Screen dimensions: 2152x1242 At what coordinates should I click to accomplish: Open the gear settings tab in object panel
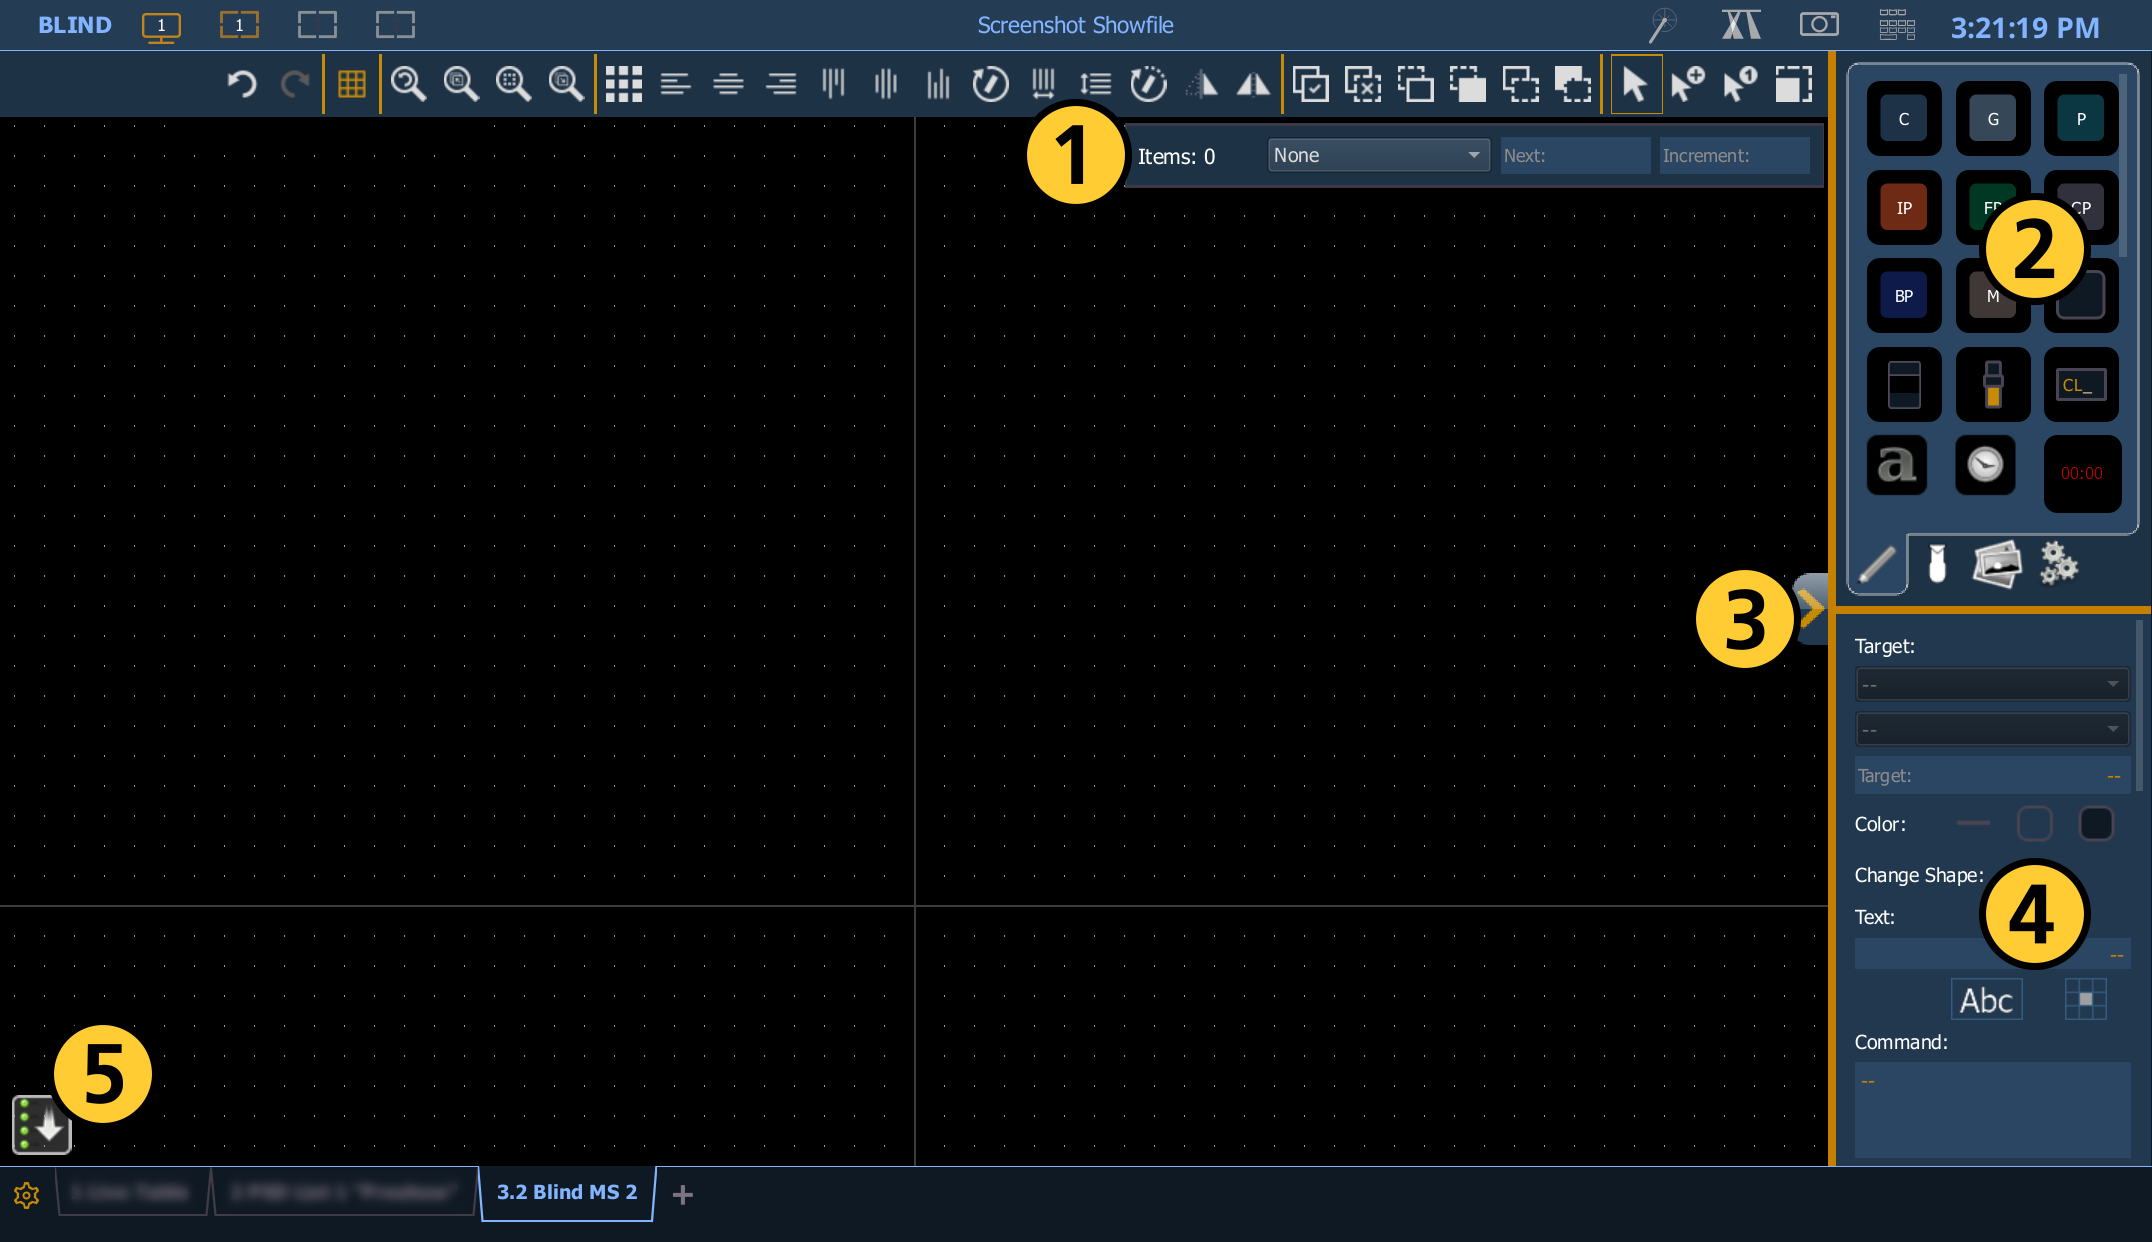pyautogui.click(x=2058, y=563)
